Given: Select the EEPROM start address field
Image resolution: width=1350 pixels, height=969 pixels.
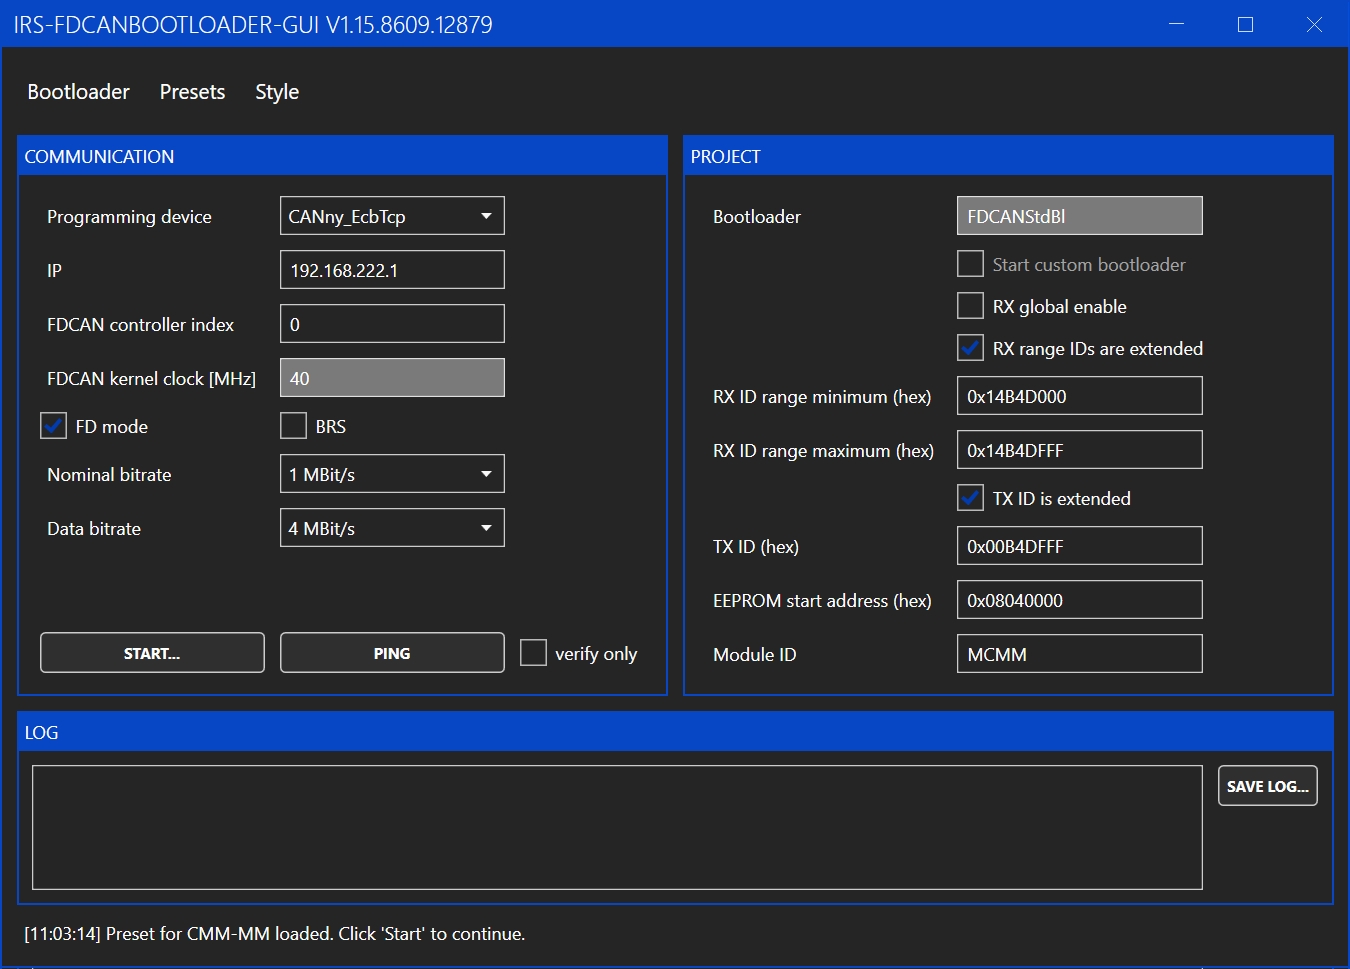Looking at the screenshot, I should coord(1079,600).
